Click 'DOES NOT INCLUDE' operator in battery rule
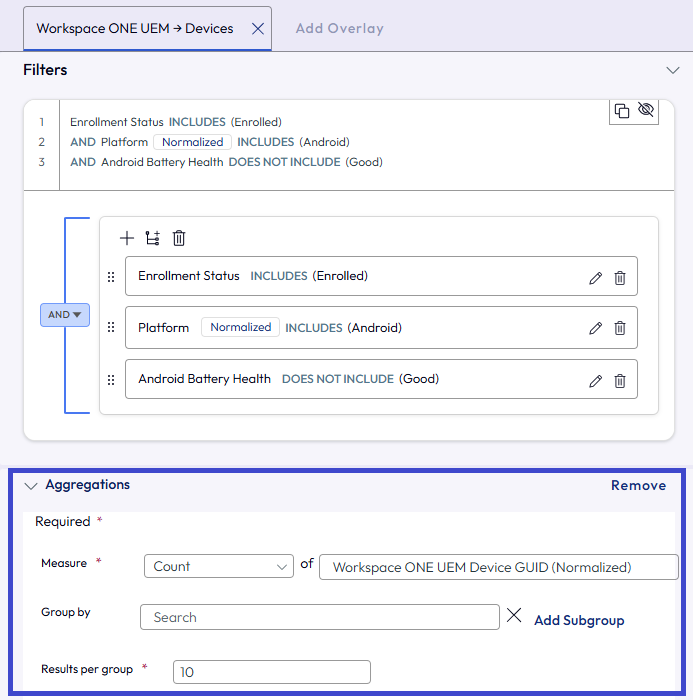The width and height of the screenshot is (693, 700). click(338, 379)
